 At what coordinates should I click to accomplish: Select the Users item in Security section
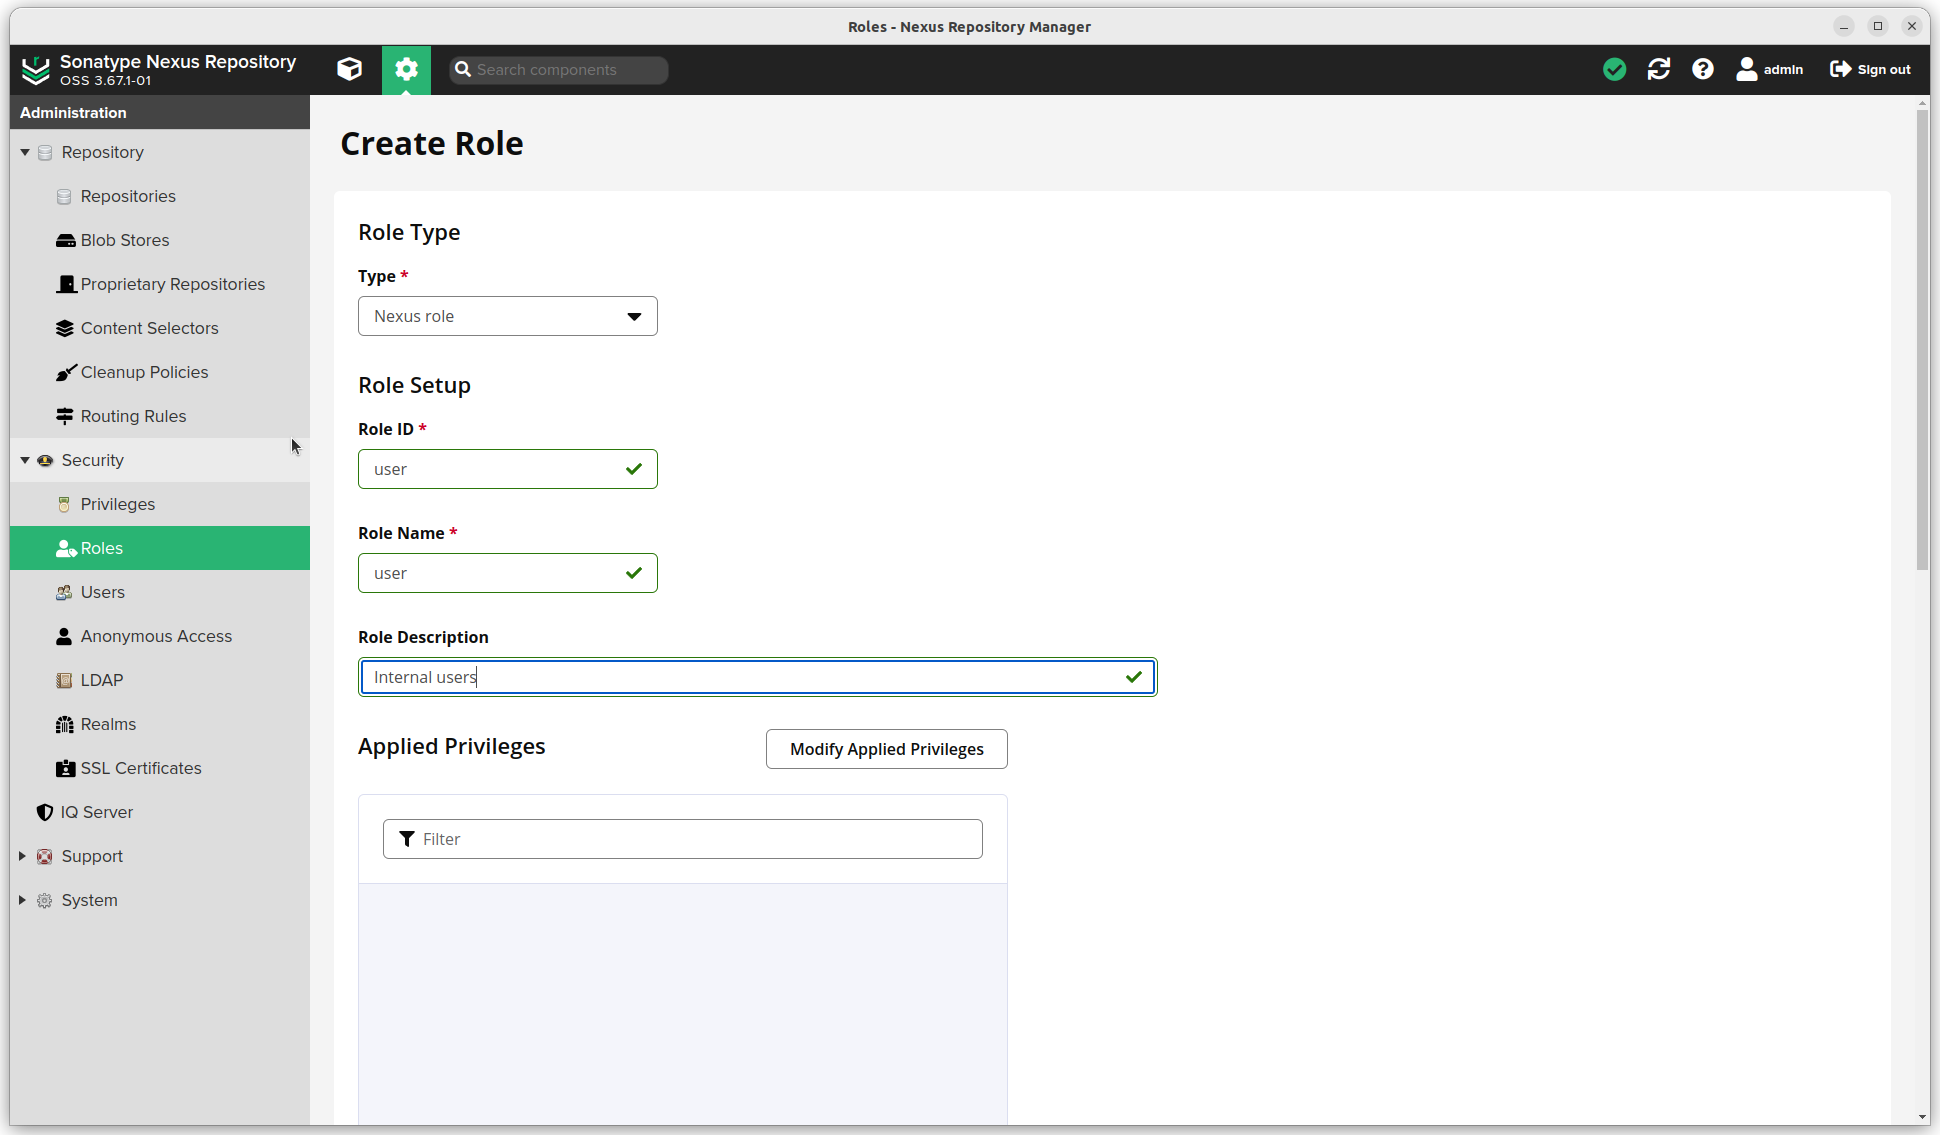tap(103, 592)
